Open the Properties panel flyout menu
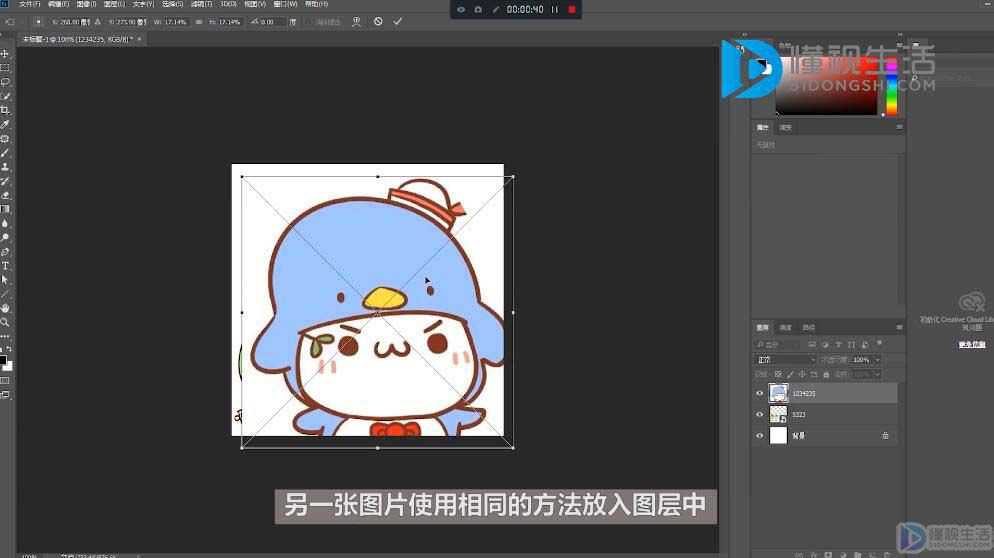 click(x=899, y=127)
